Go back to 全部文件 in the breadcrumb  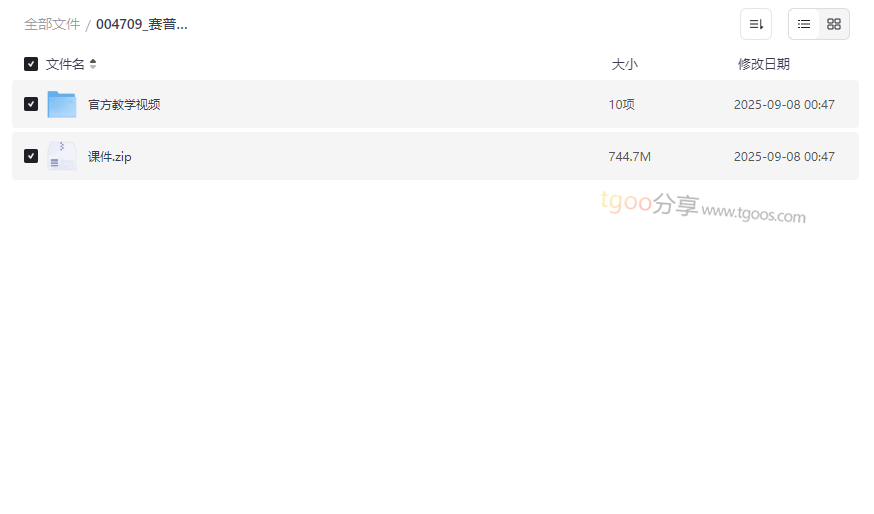click(52, 24)
